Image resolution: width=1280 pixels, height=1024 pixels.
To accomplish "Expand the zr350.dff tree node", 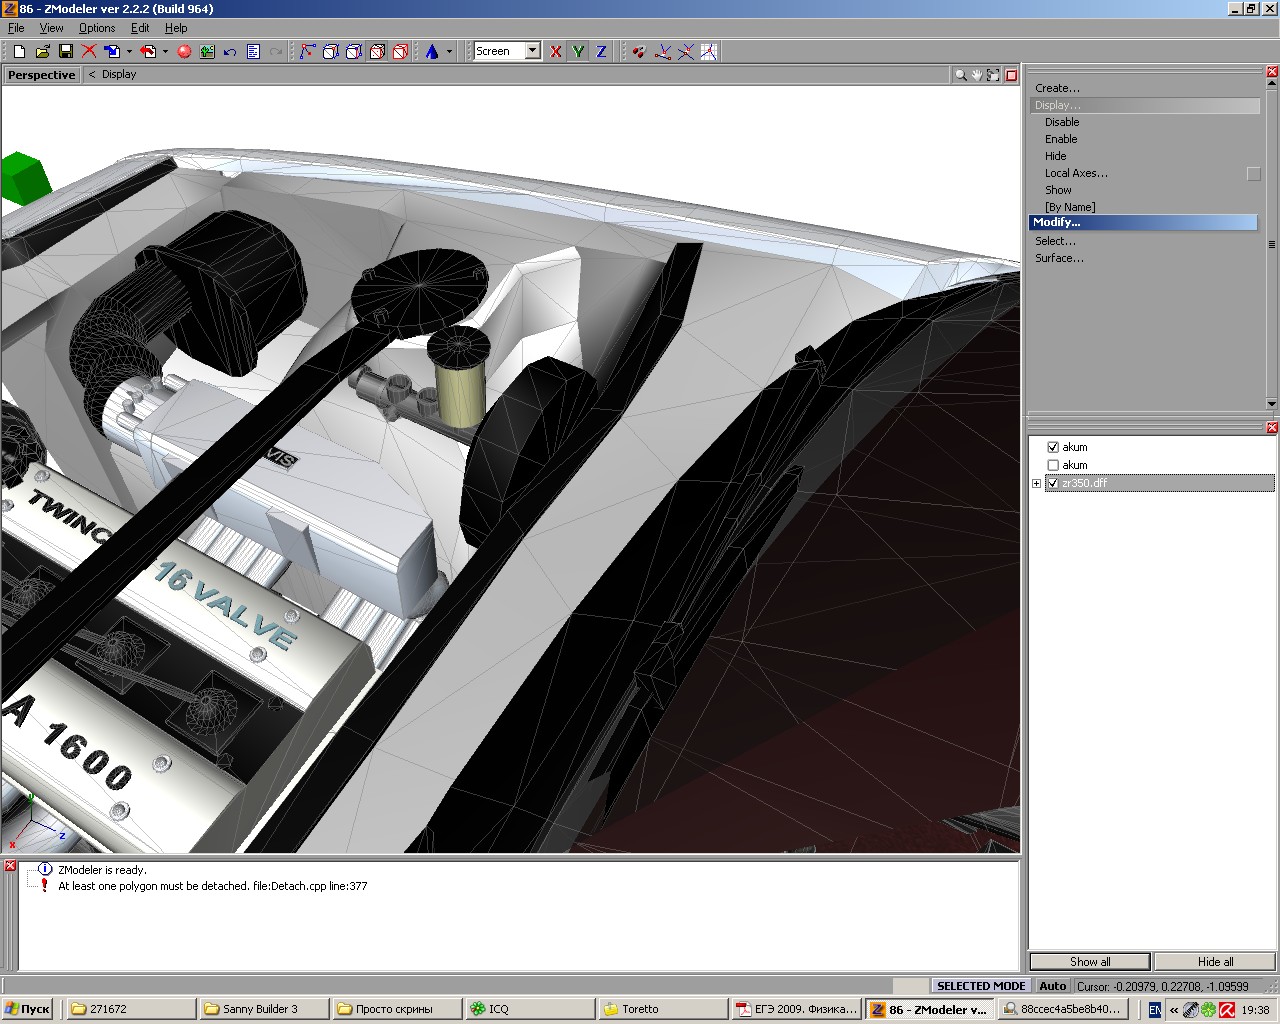I will pos(1037,484).
